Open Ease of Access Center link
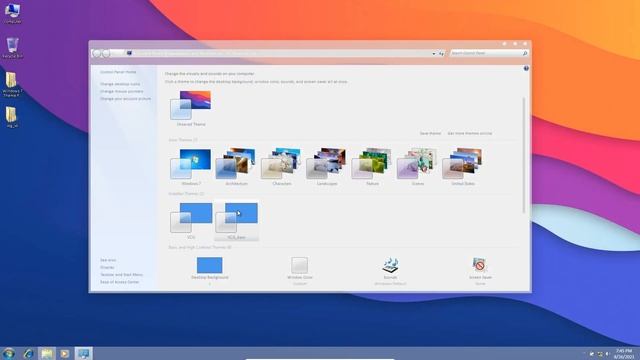Viewport: 640px width, 360px height. 120,282
